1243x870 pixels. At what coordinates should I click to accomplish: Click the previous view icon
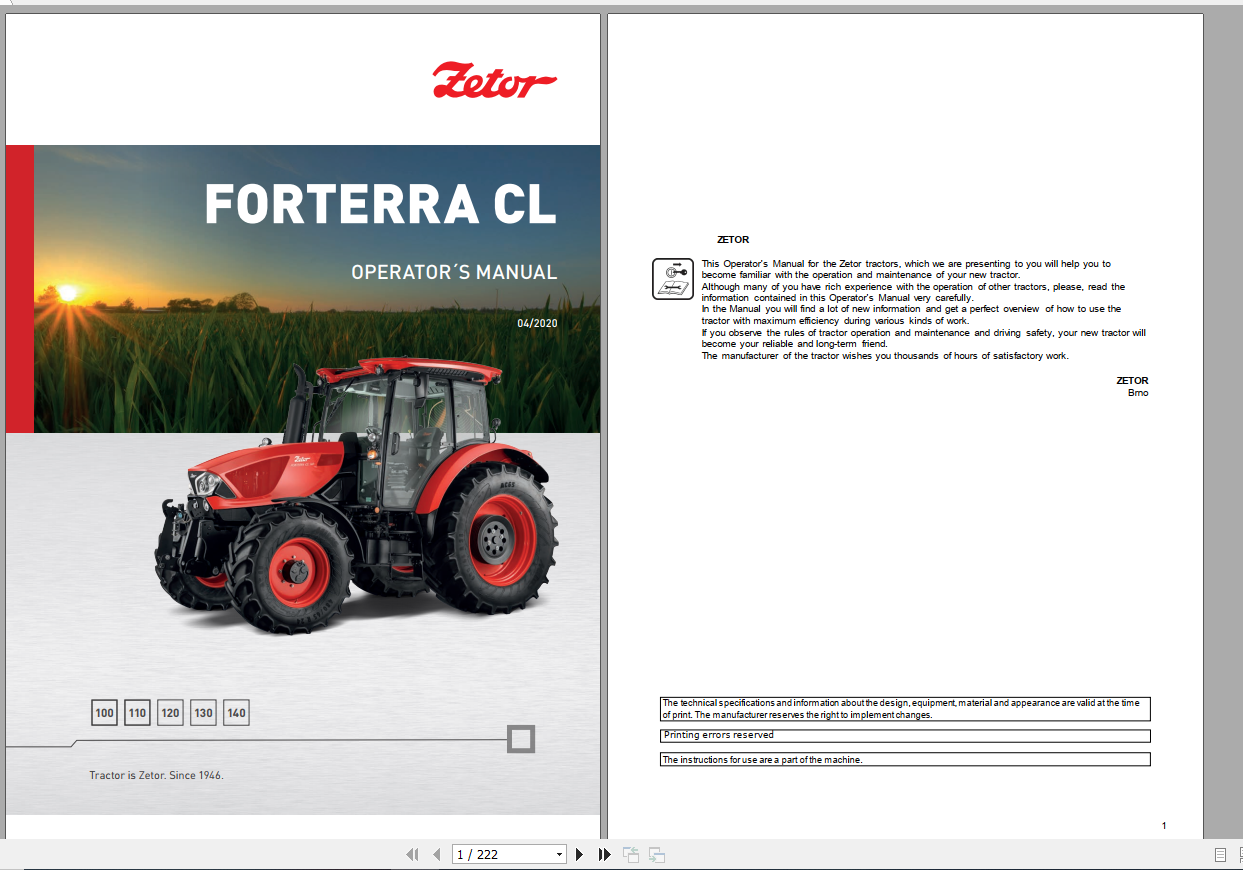[x=631, y=854]
